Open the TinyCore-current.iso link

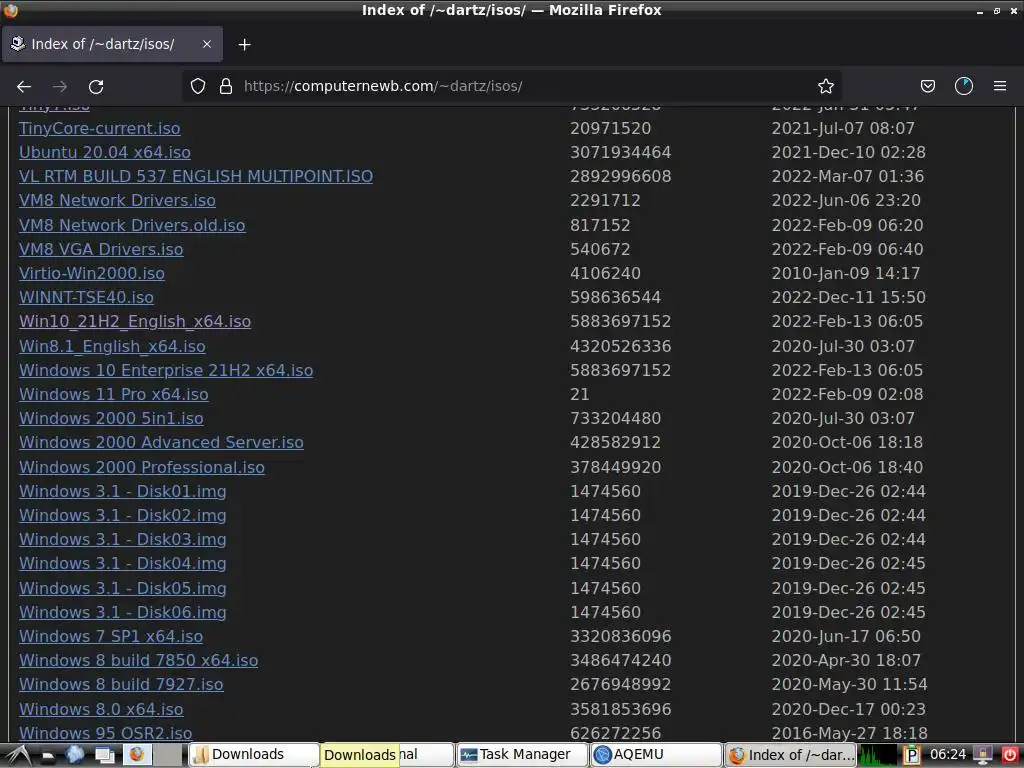pyautogui.click(x=99, y=128)
